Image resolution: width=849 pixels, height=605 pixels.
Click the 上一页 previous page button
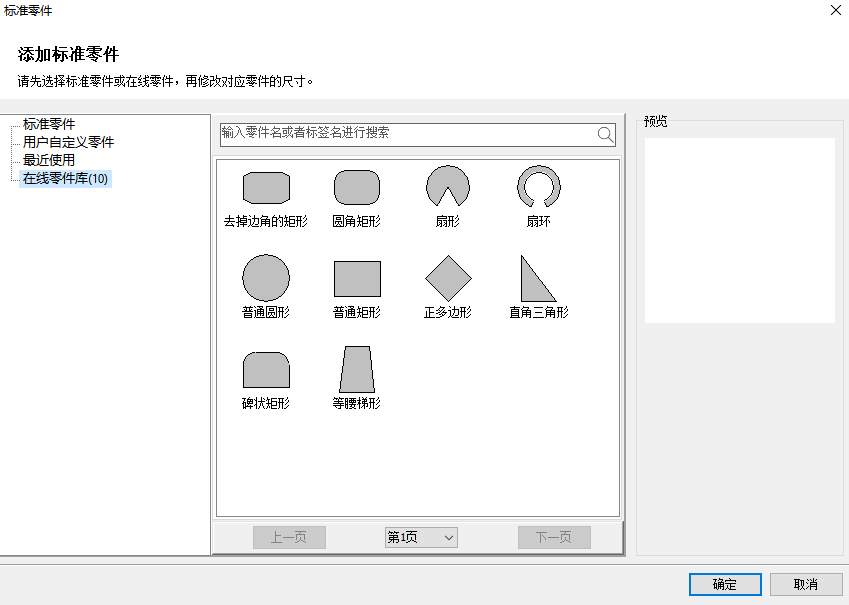tap(289, 537)
